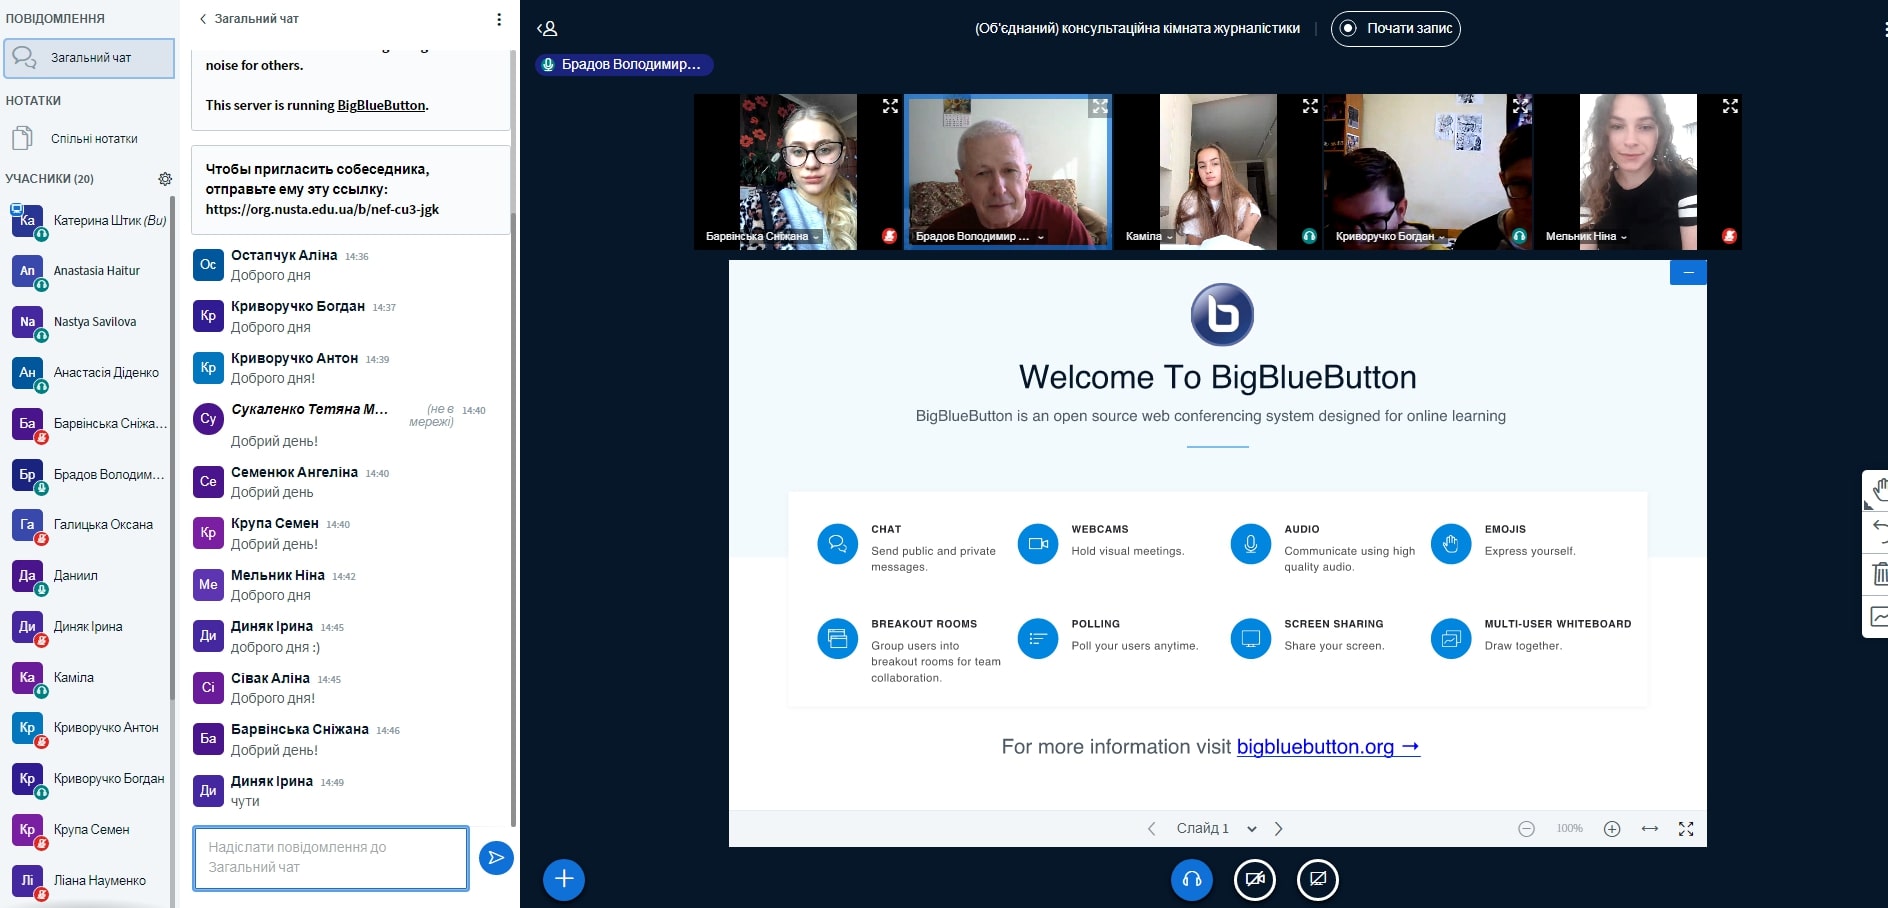Click chat scrollbar

pyautogui.click(x=514, y=520)
